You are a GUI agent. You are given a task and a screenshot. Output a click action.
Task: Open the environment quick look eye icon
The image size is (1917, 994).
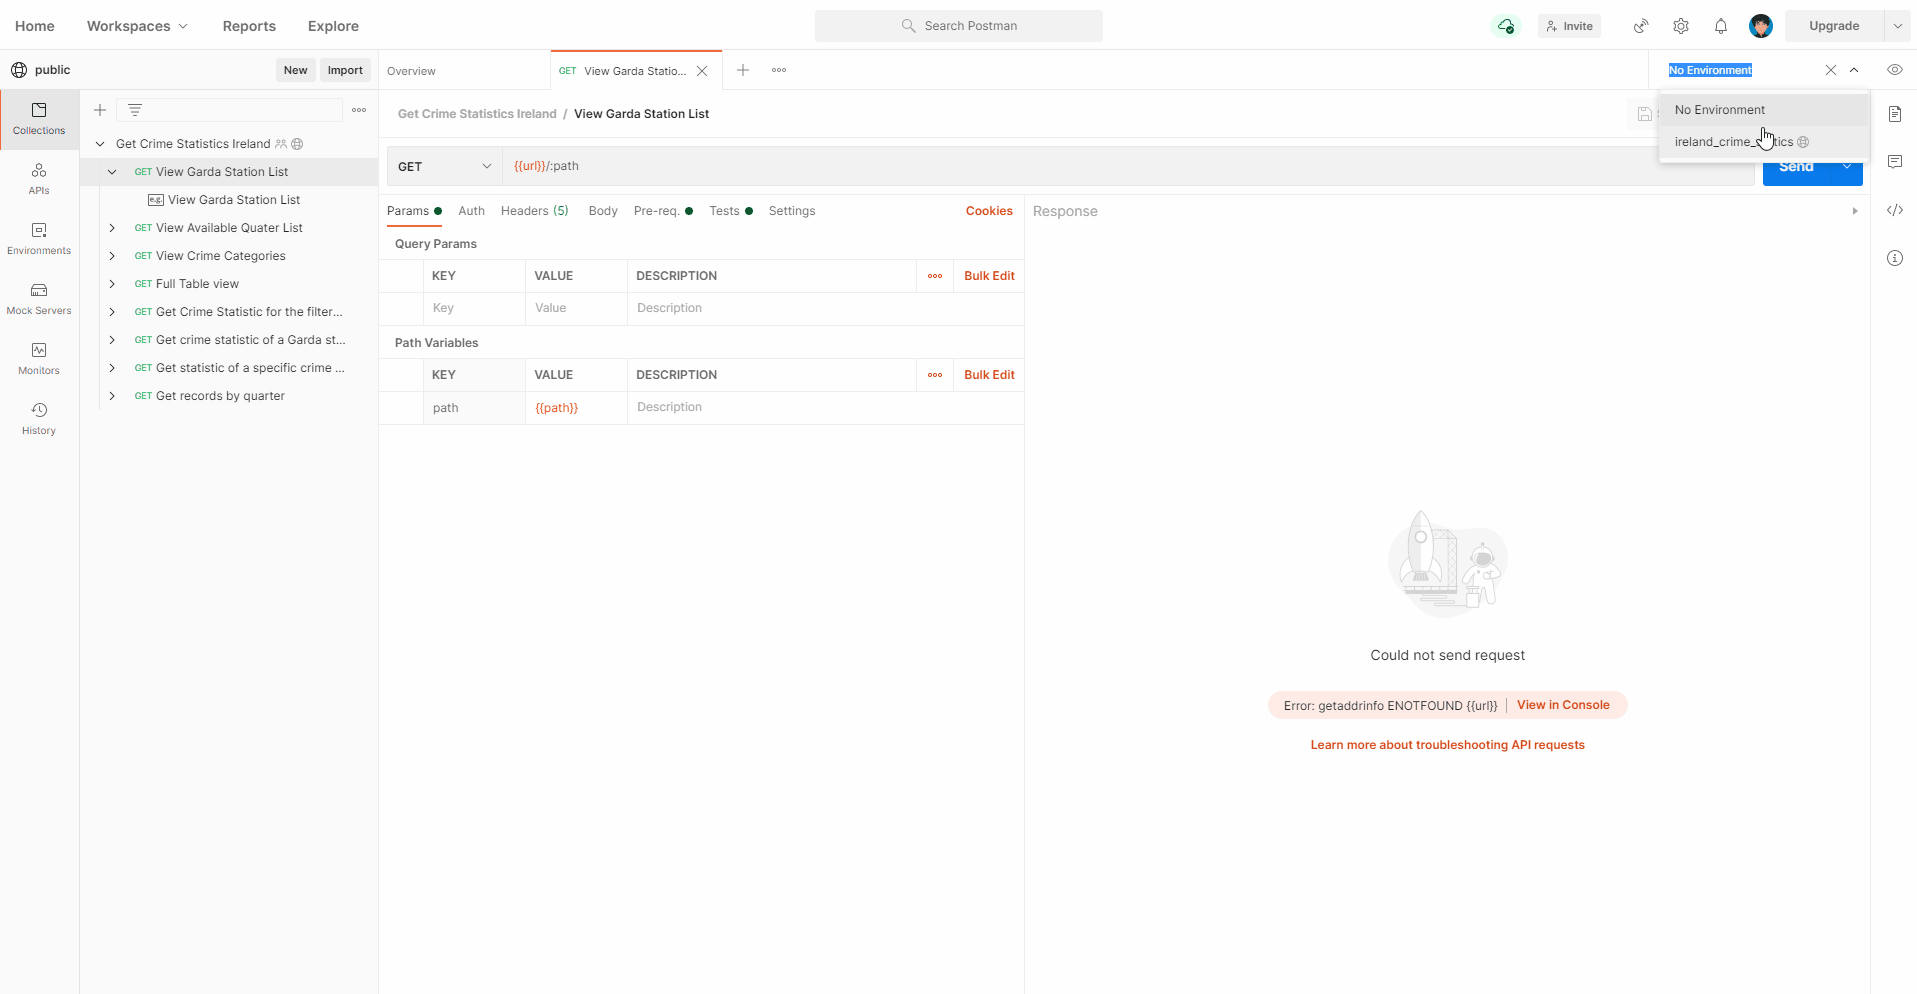pos(1895,70)
